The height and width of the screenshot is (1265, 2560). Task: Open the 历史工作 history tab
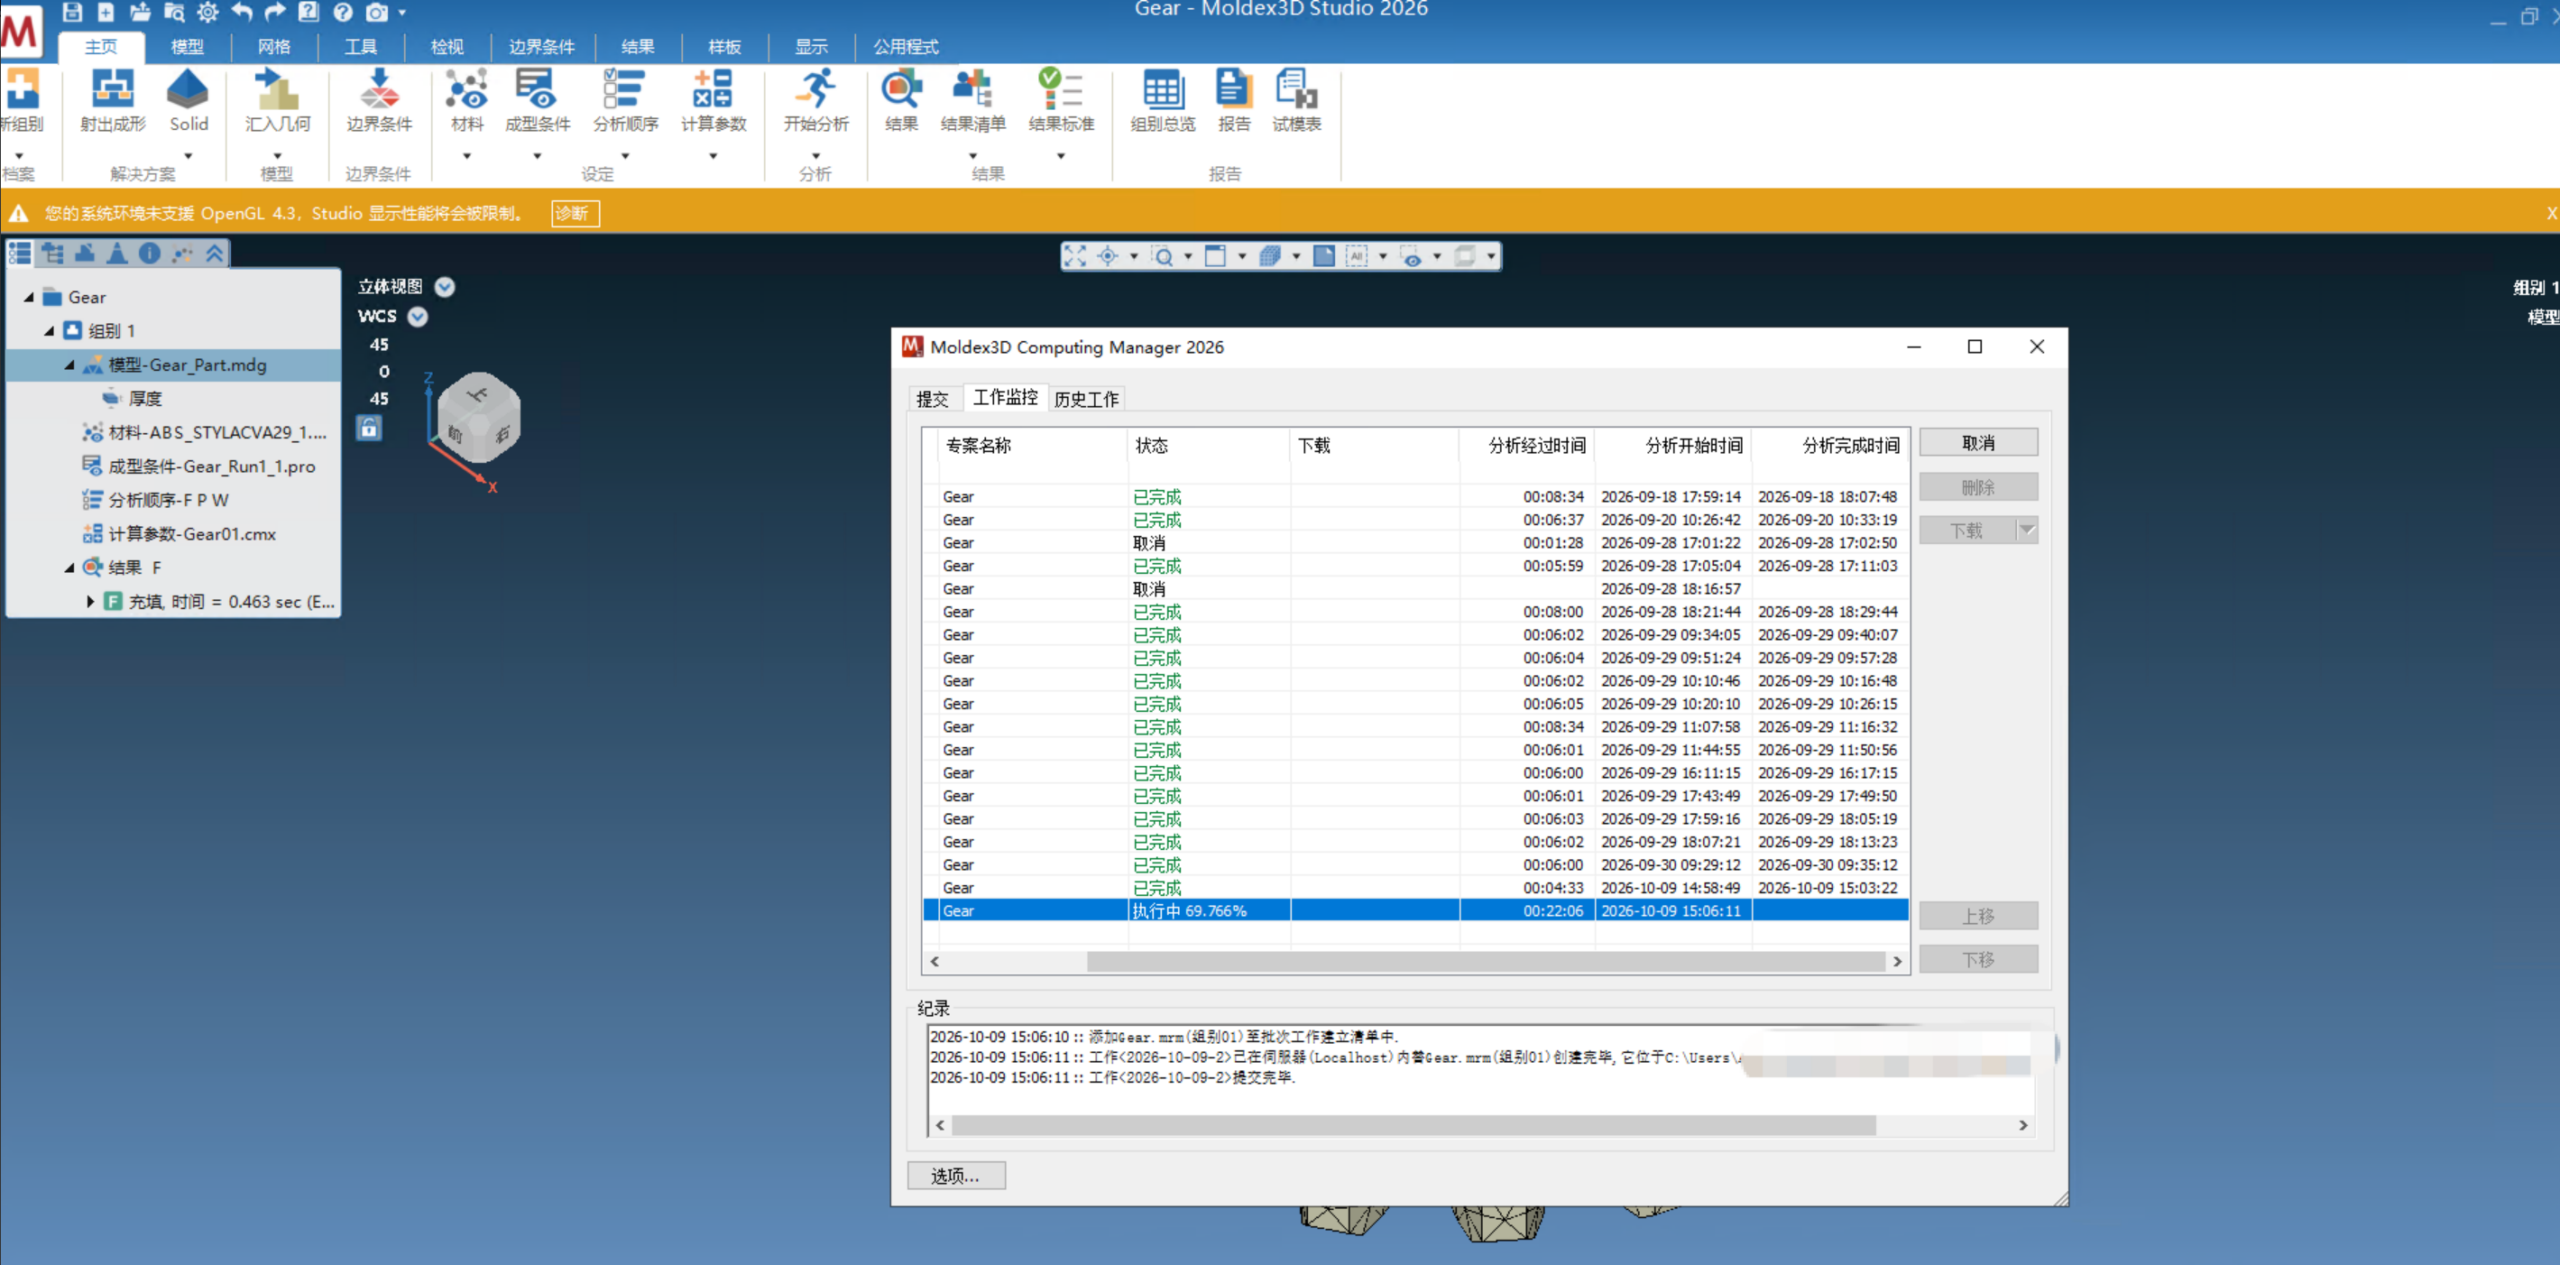1086,399
